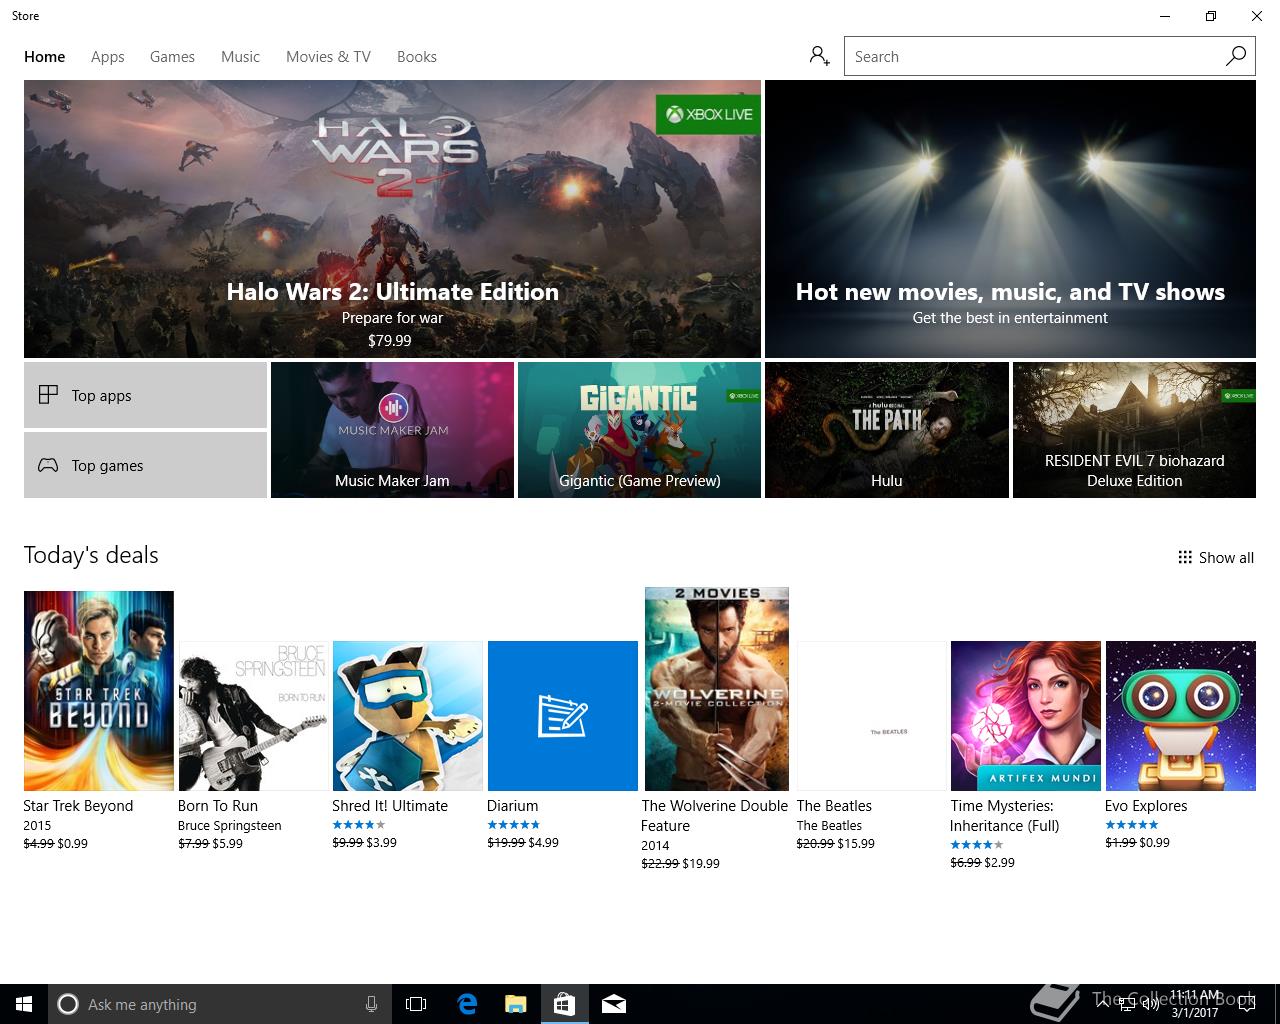The image size is (1280, 1024).
Task: Click the Time Mysteries: Inheritance (Full) title
Action: point(1004,816)
